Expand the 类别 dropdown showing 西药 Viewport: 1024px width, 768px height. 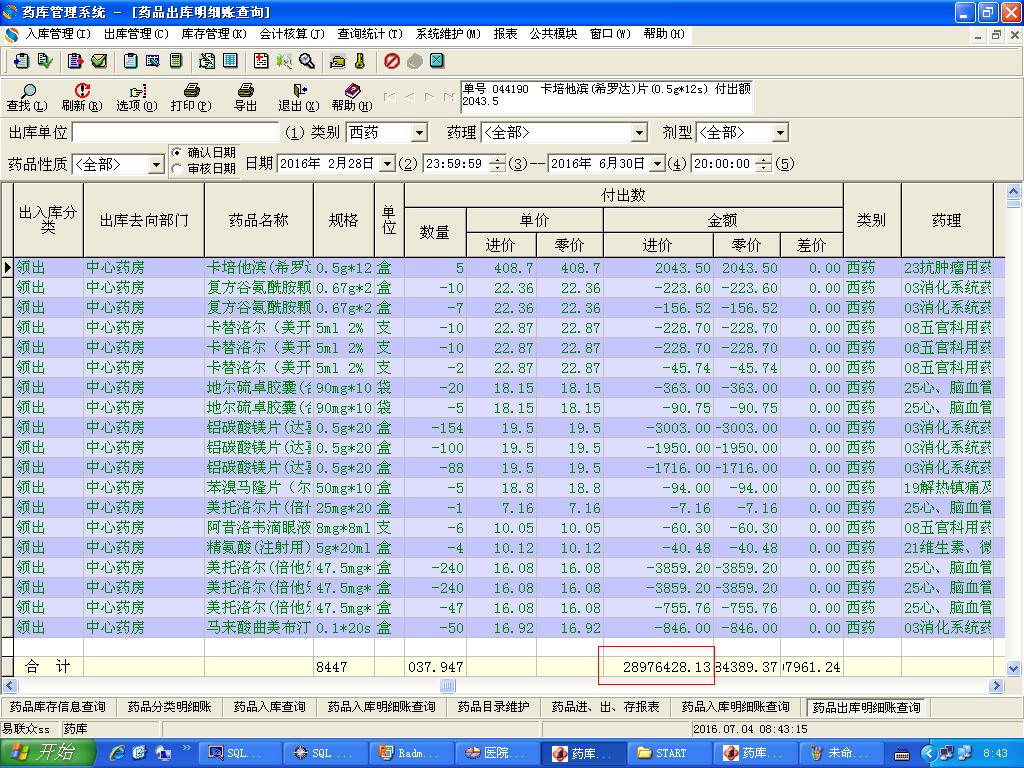(420, 133)
